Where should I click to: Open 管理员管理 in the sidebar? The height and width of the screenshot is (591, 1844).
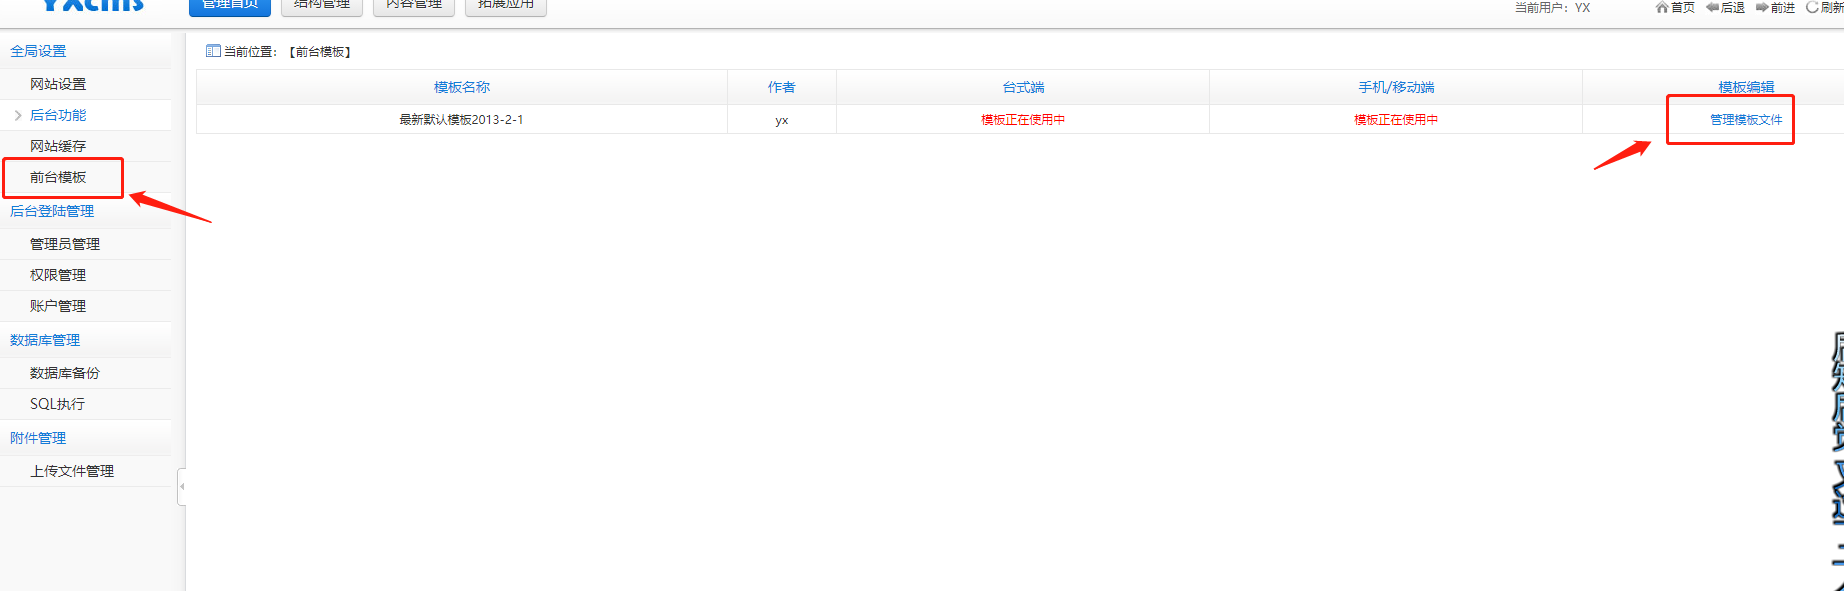pos(65,244)
